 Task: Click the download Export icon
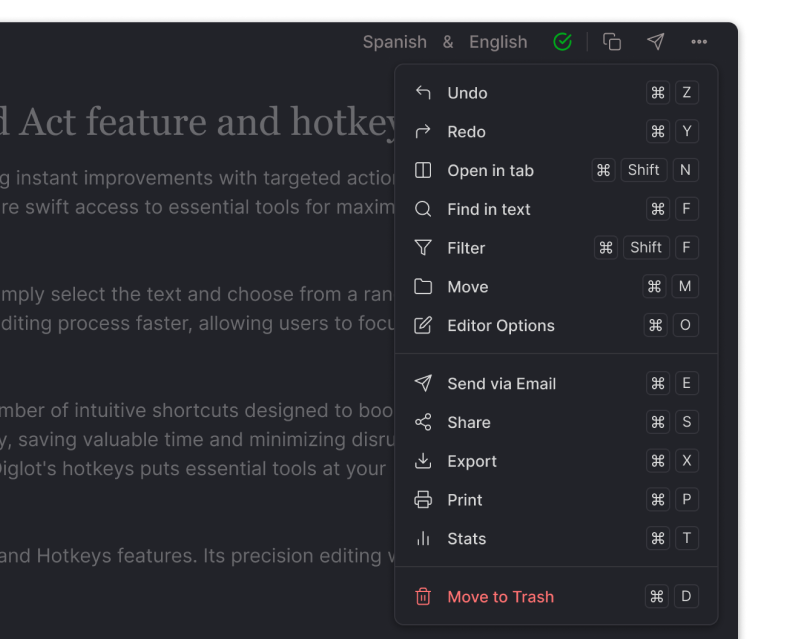(423, 460)
